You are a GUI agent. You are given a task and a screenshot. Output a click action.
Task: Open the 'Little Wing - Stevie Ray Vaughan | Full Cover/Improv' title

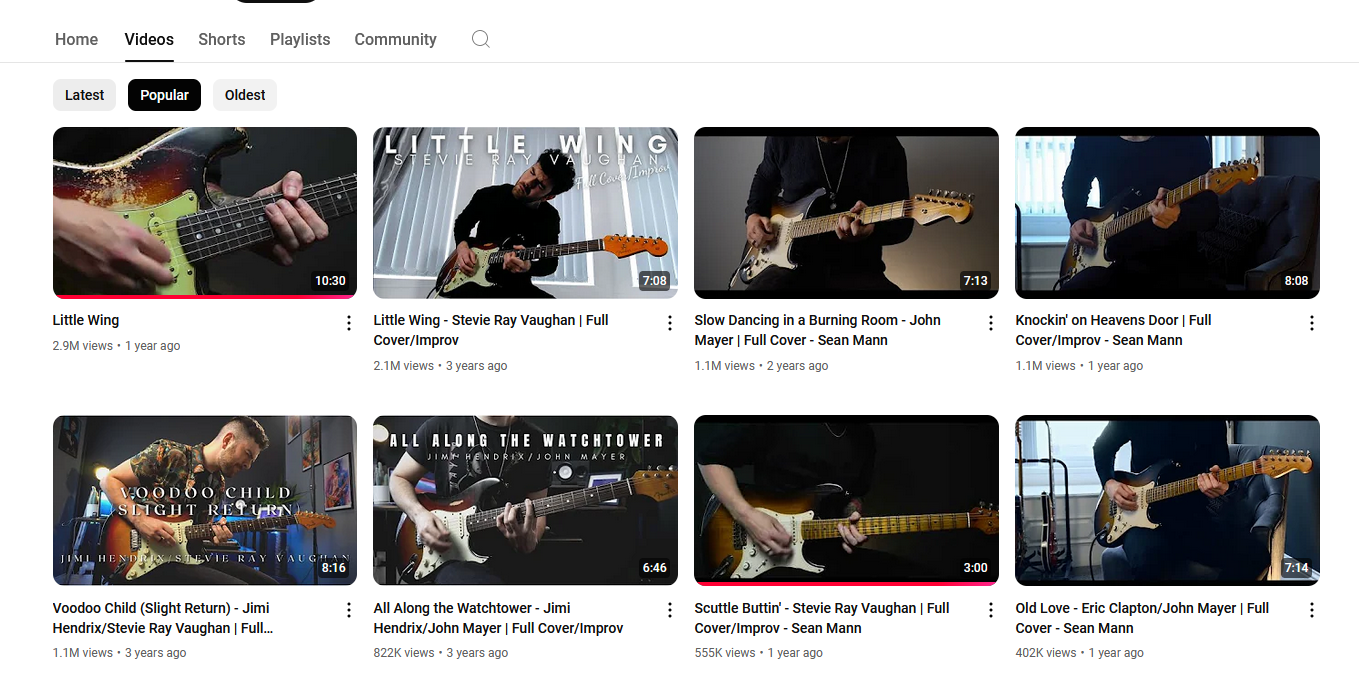click(491, 330)
